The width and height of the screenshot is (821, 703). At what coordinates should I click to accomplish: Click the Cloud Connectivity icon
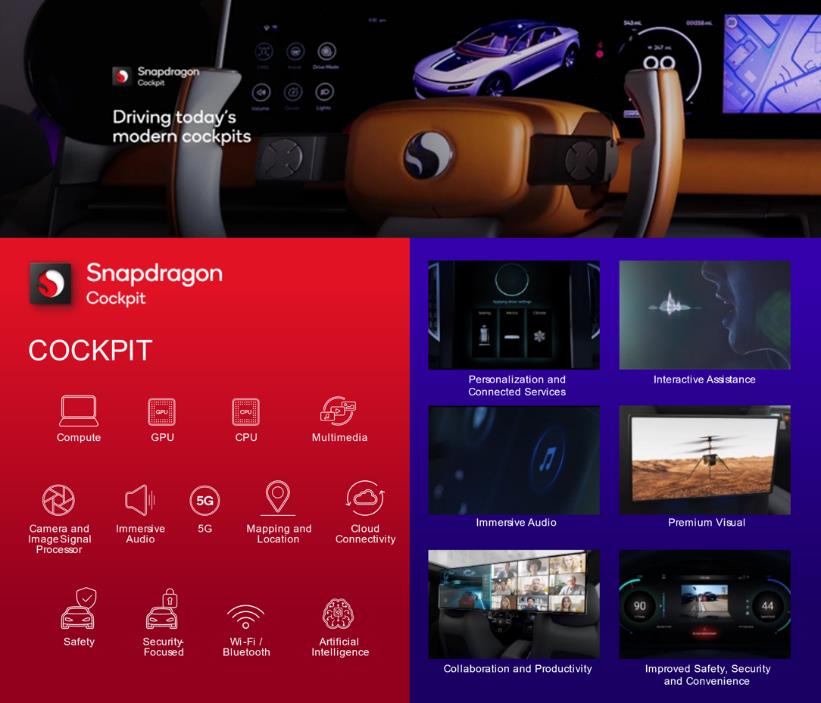[x=365, y=498]
